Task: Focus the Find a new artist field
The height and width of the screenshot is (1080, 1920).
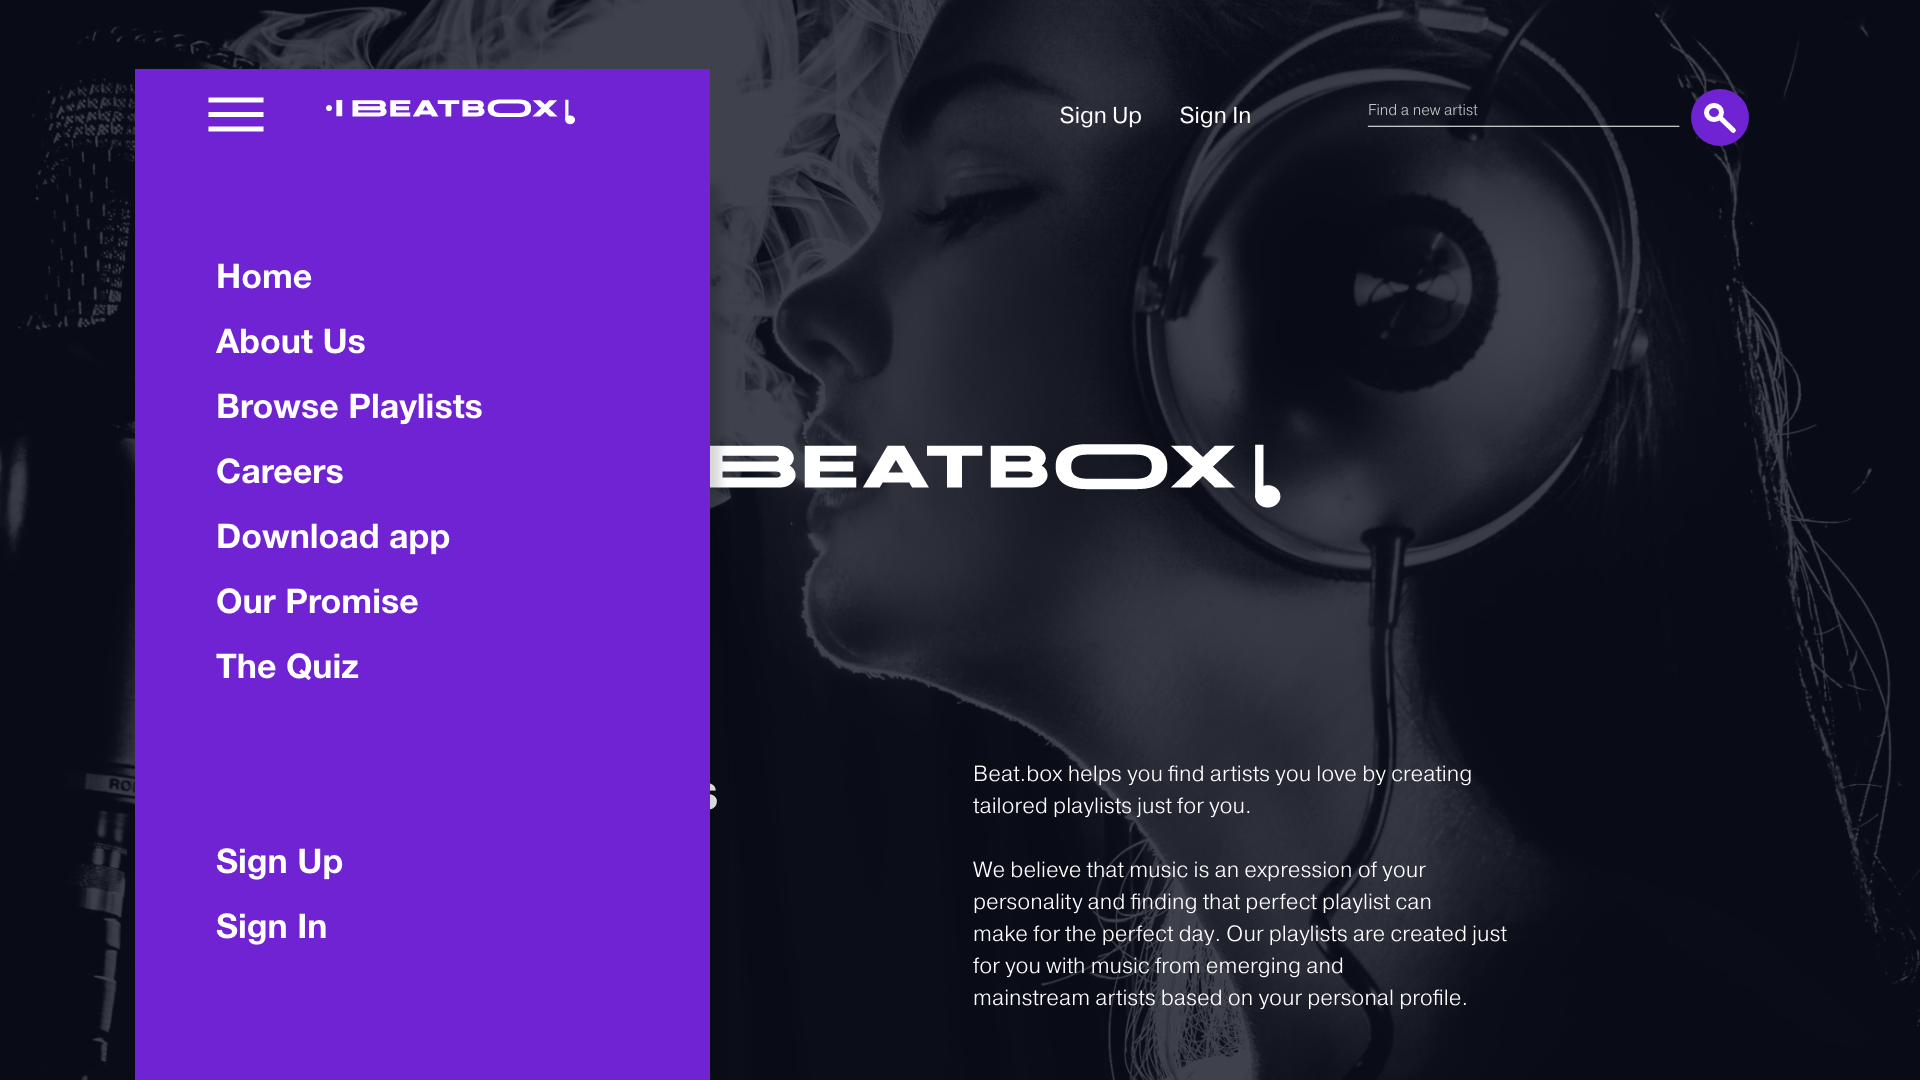Action: pyautogui.click(x=1522, y=111)
